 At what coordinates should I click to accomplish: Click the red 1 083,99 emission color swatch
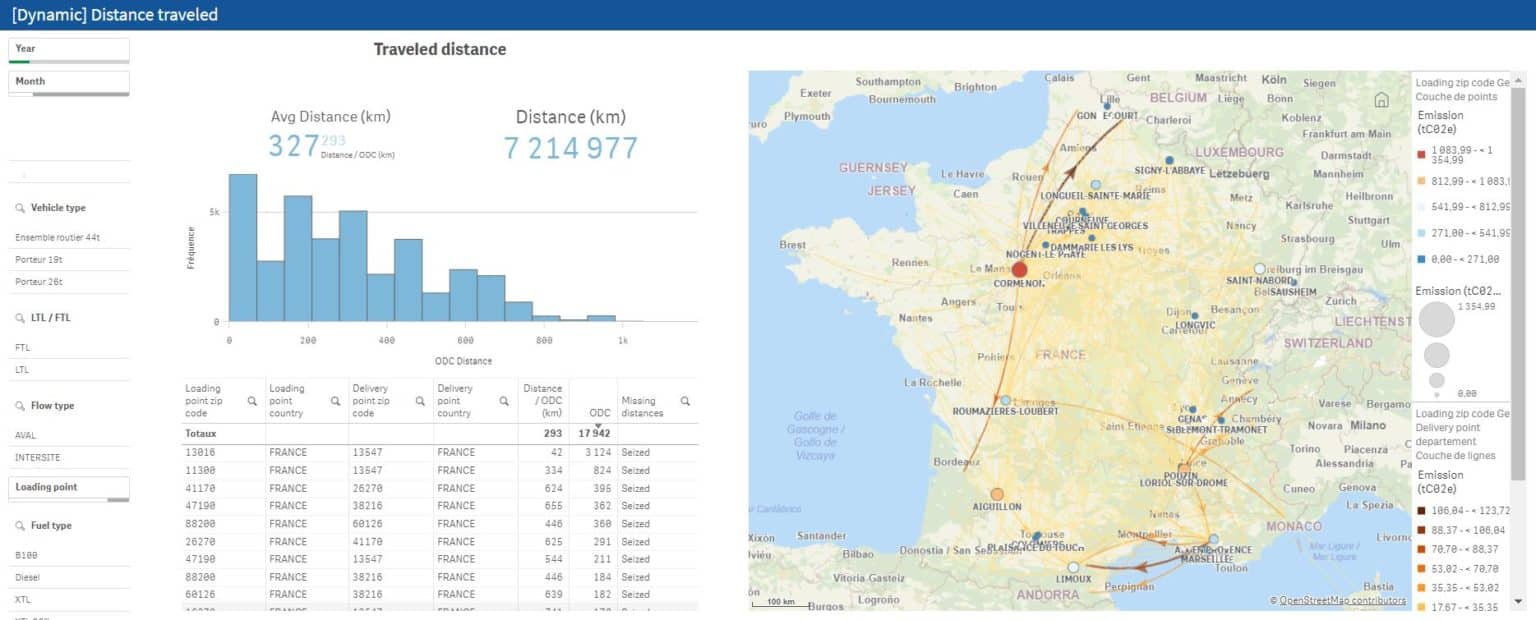(x=1421, y=154)
